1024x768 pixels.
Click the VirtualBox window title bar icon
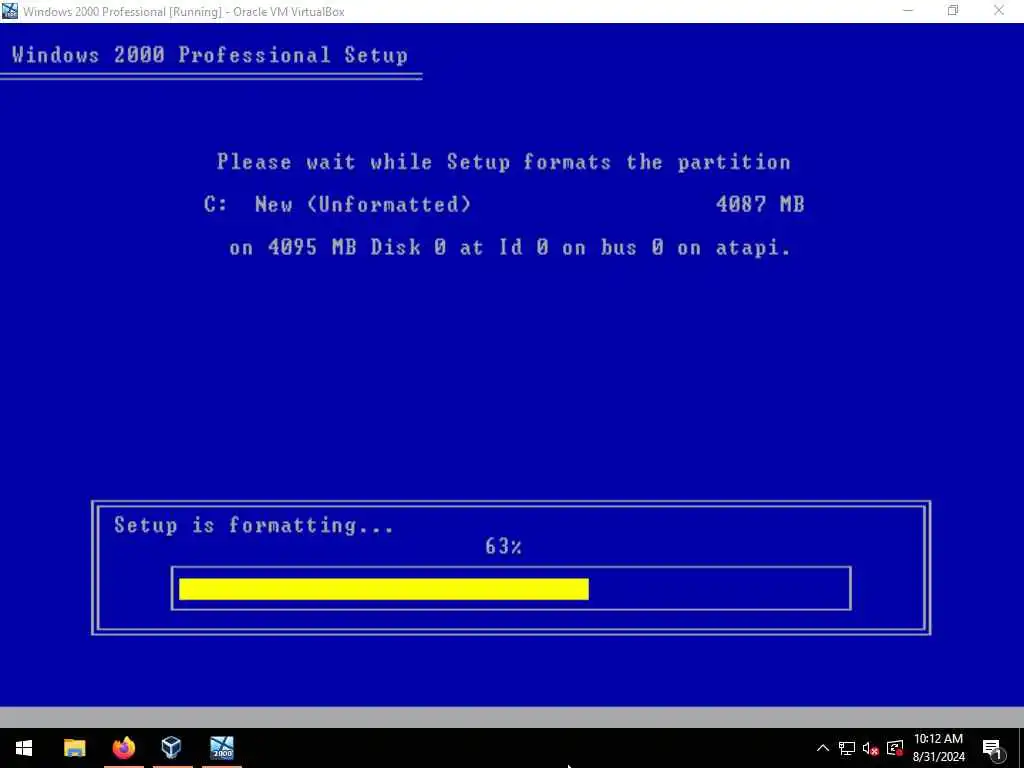10,10
